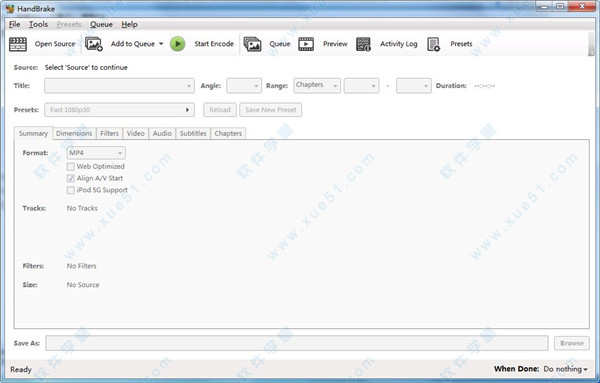Screen dimensions: 600x383
Task: Expand the Title dropdown
Action: click(119, 86)
